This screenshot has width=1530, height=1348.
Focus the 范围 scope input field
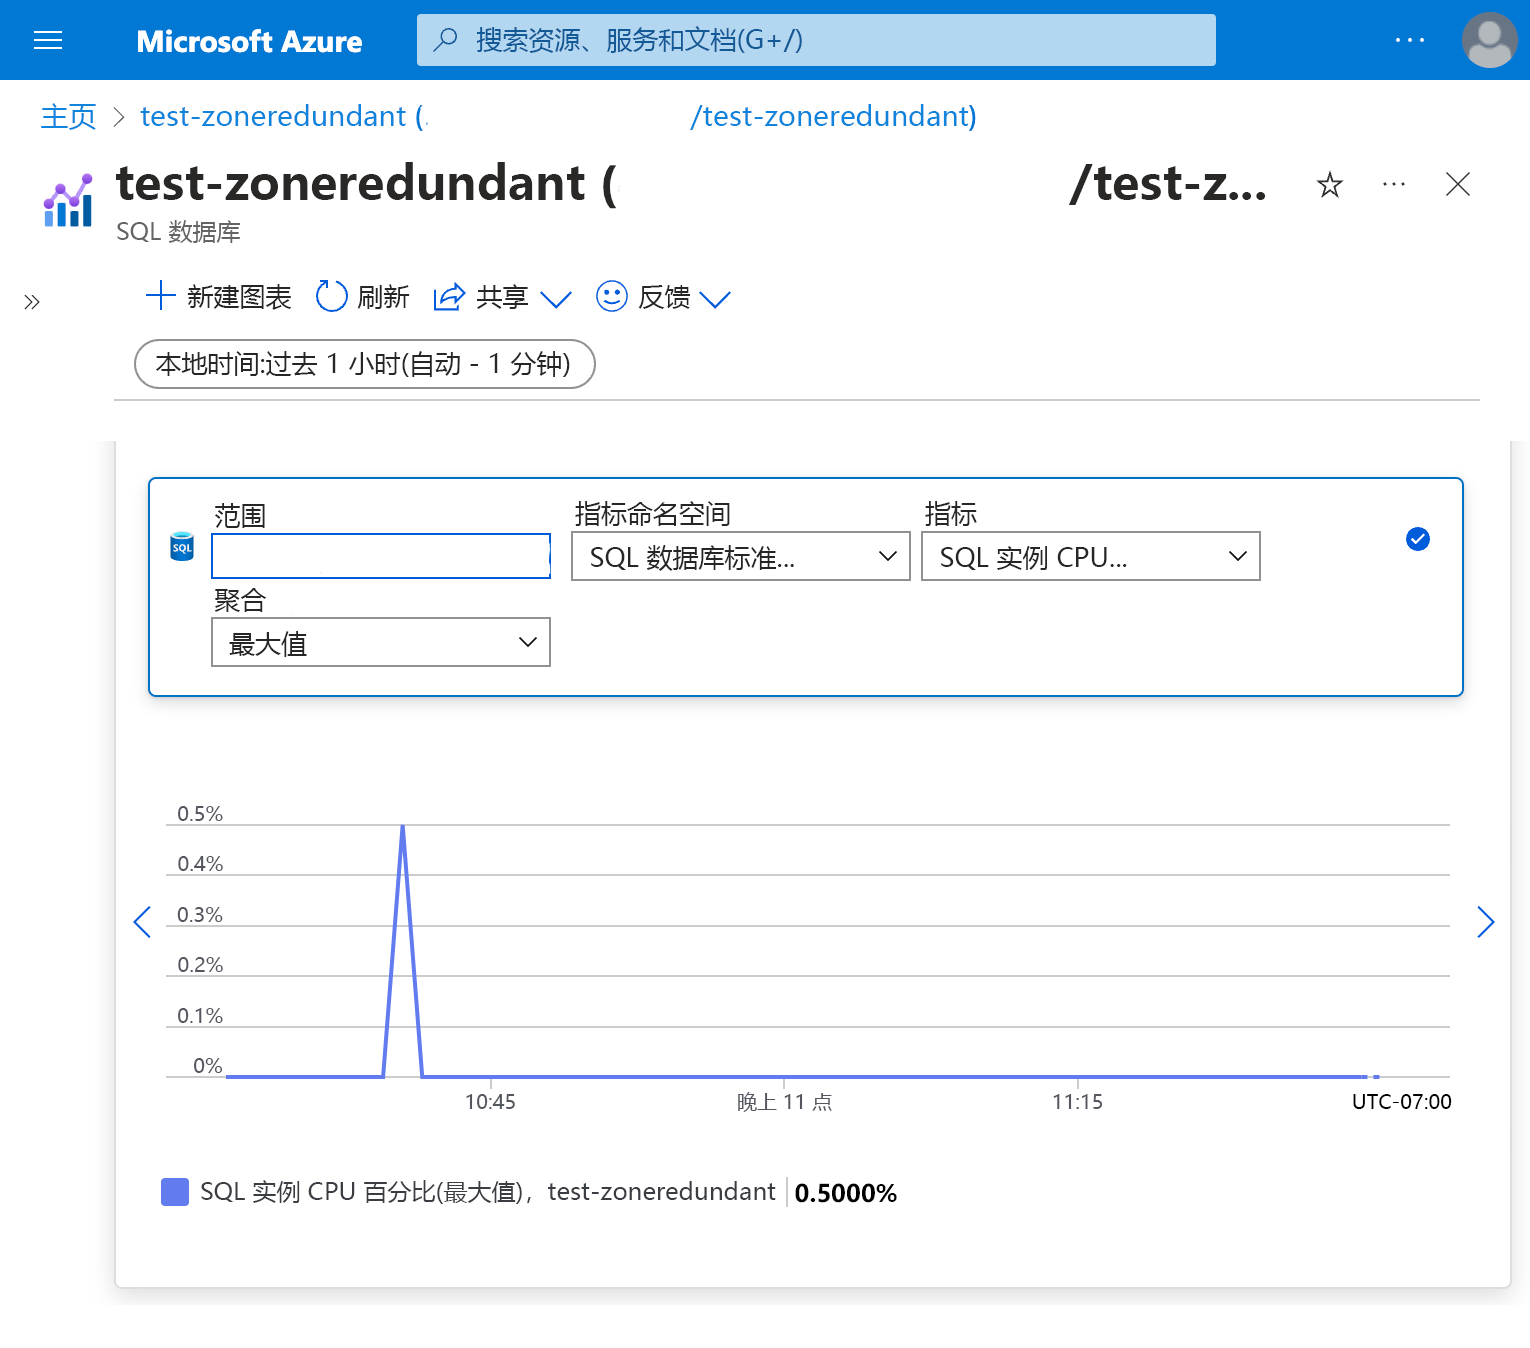(381, 556)
